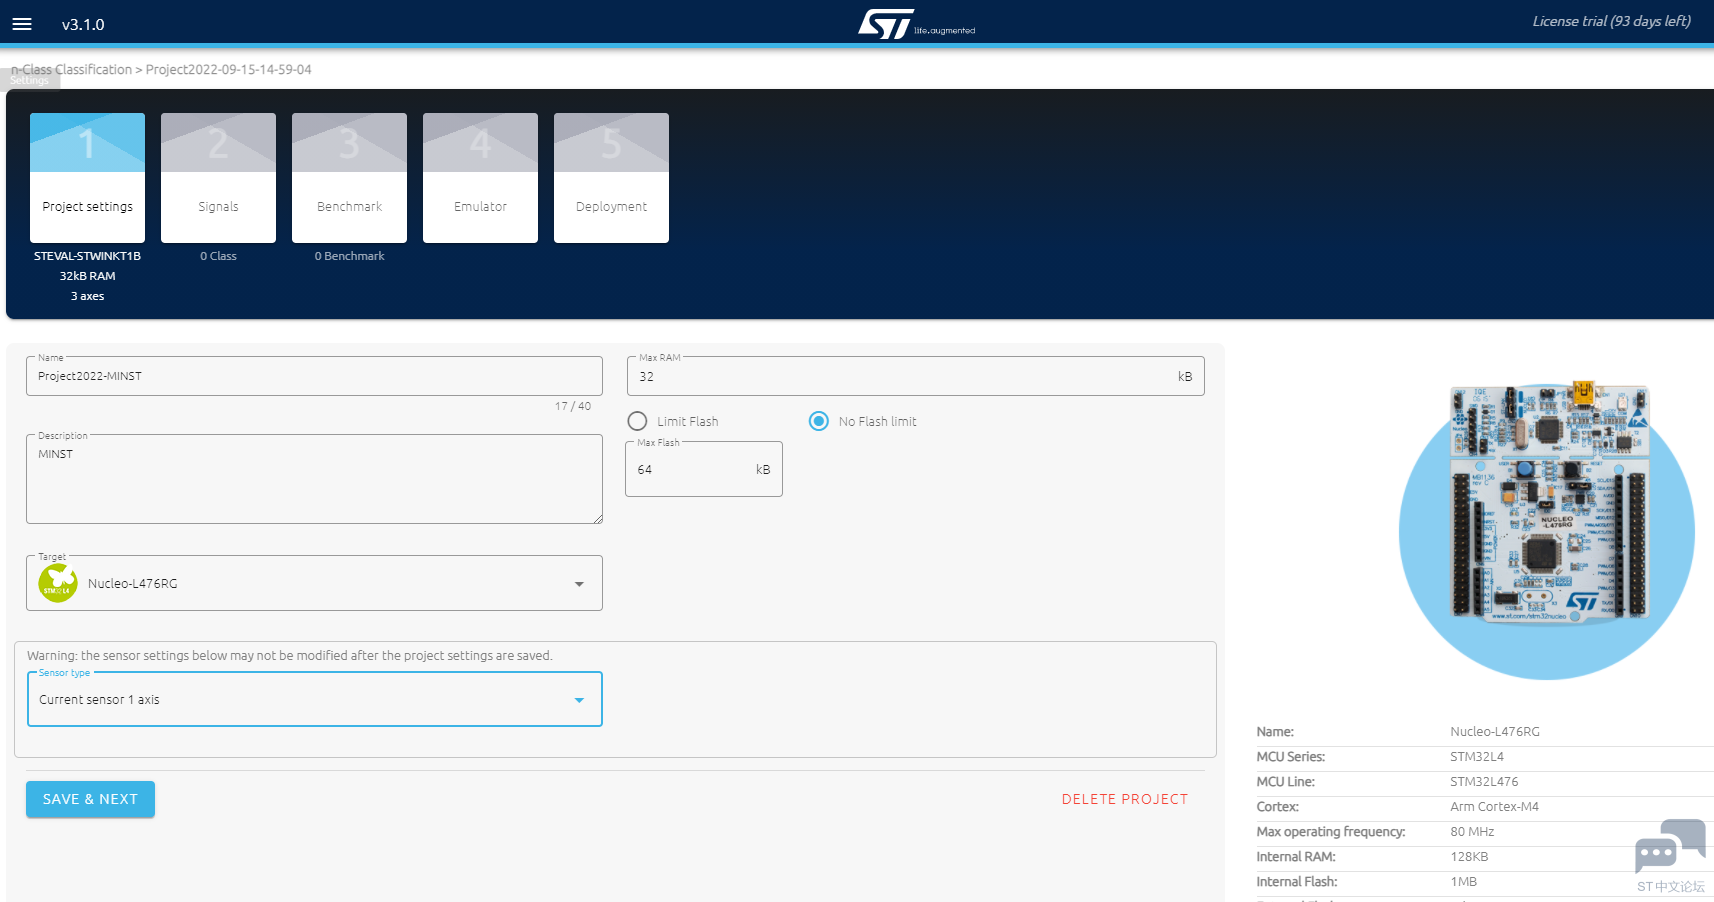
Task: Click Delete Project
Action: (1125, 799)
